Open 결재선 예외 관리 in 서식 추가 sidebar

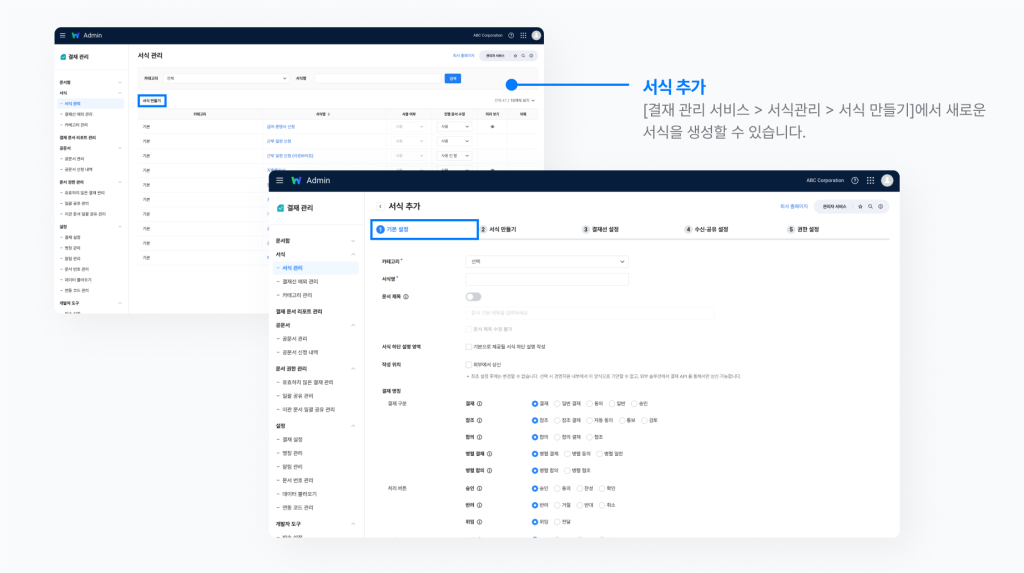305,282
